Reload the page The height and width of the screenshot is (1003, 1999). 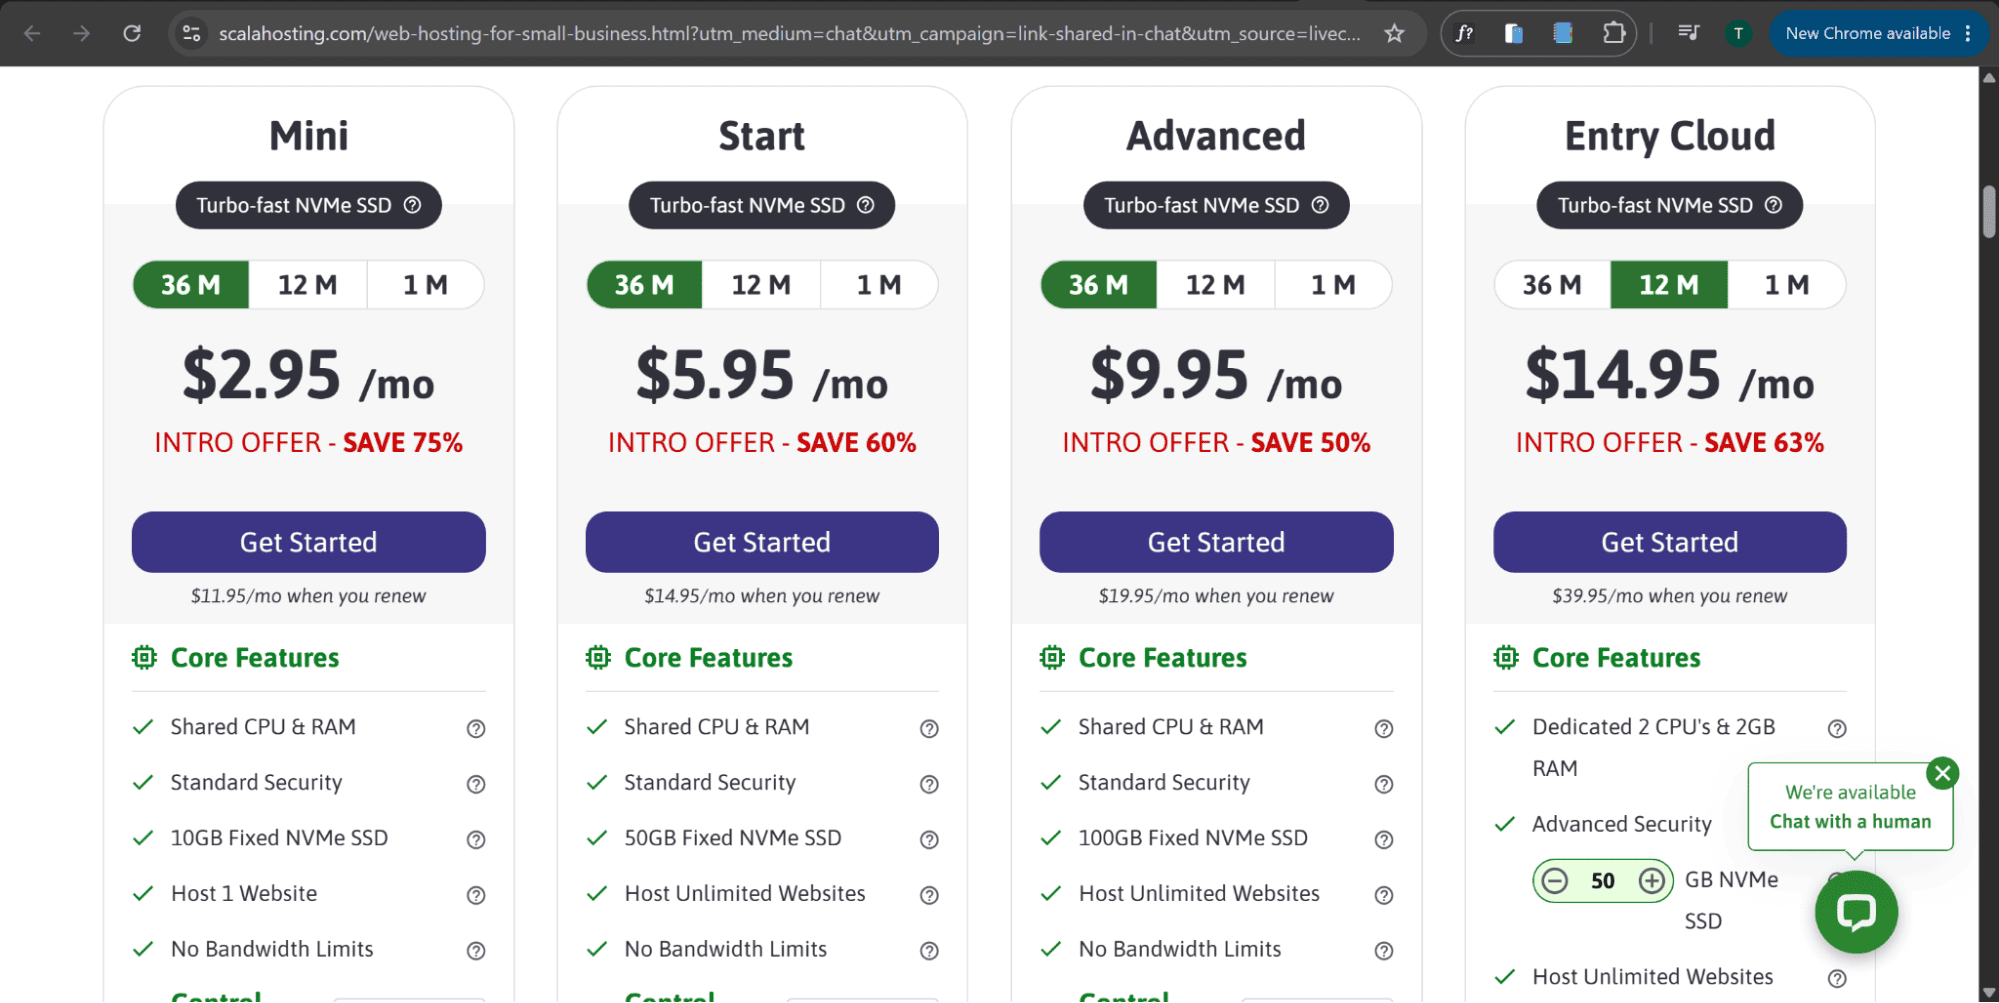pyautogui.click(x=132, y=33)
